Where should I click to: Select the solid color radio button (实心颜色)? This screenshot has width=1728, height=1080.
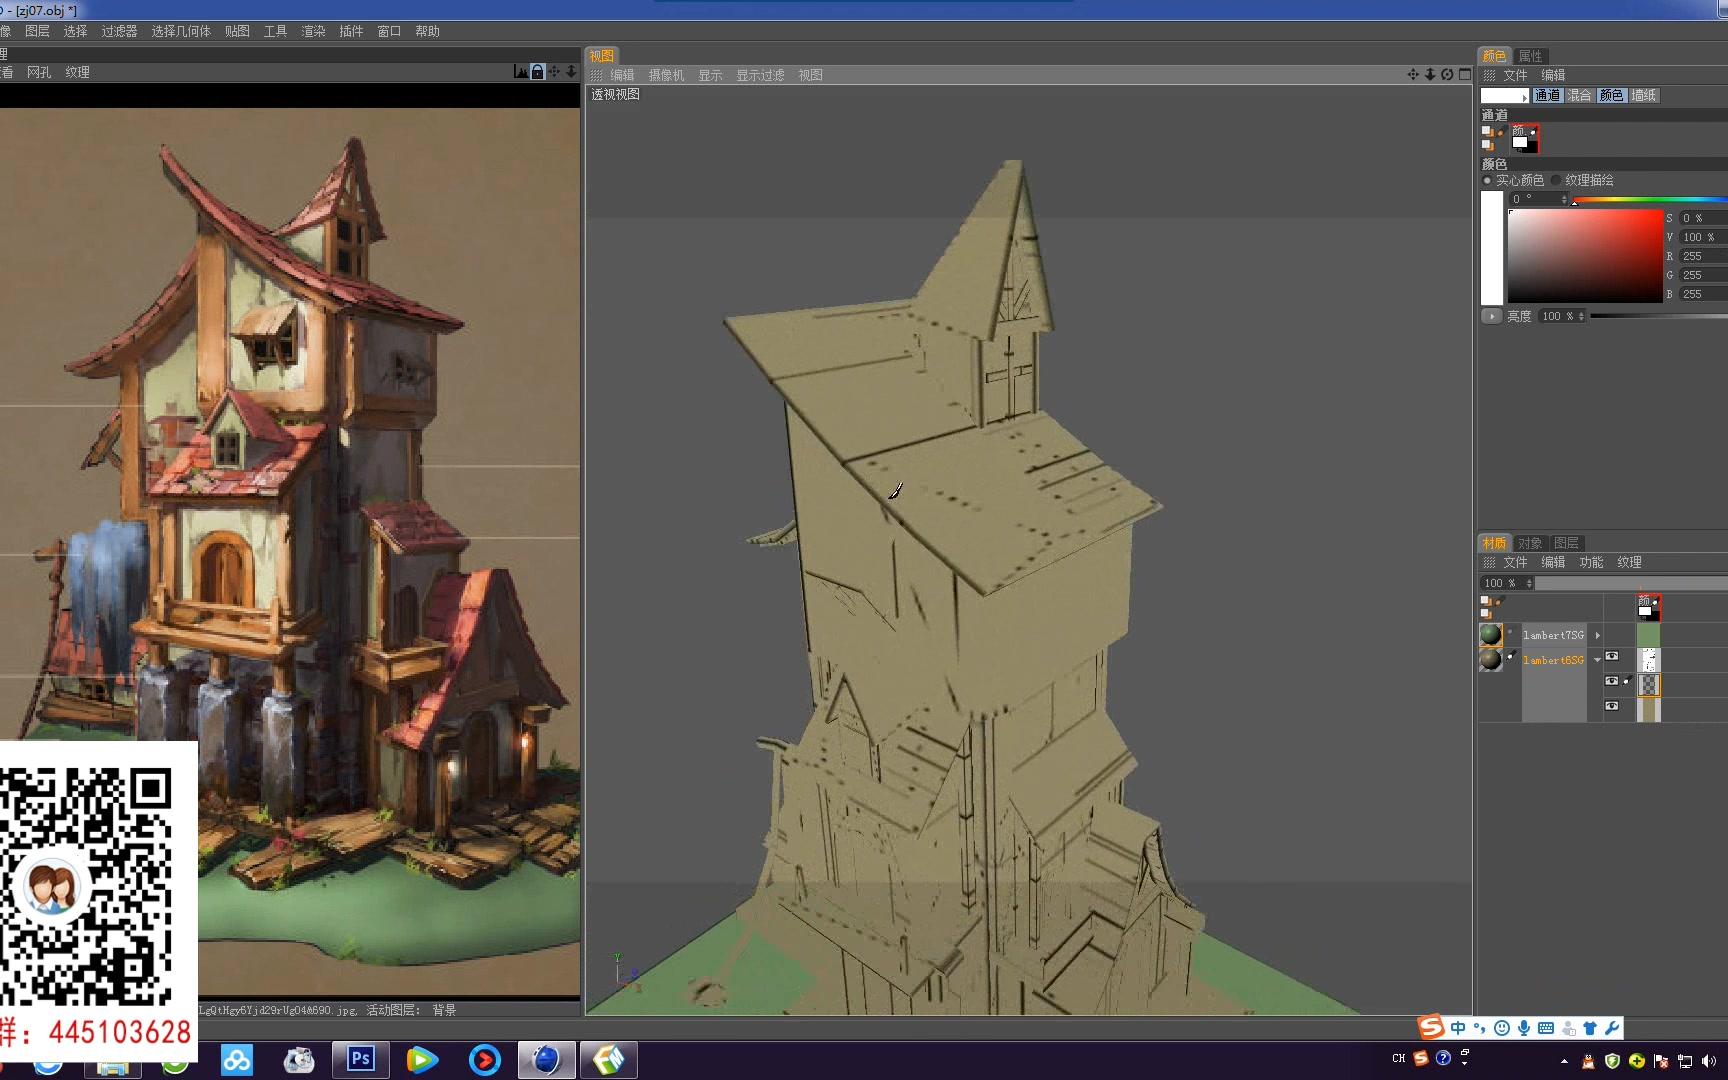tap(1487, 180)
